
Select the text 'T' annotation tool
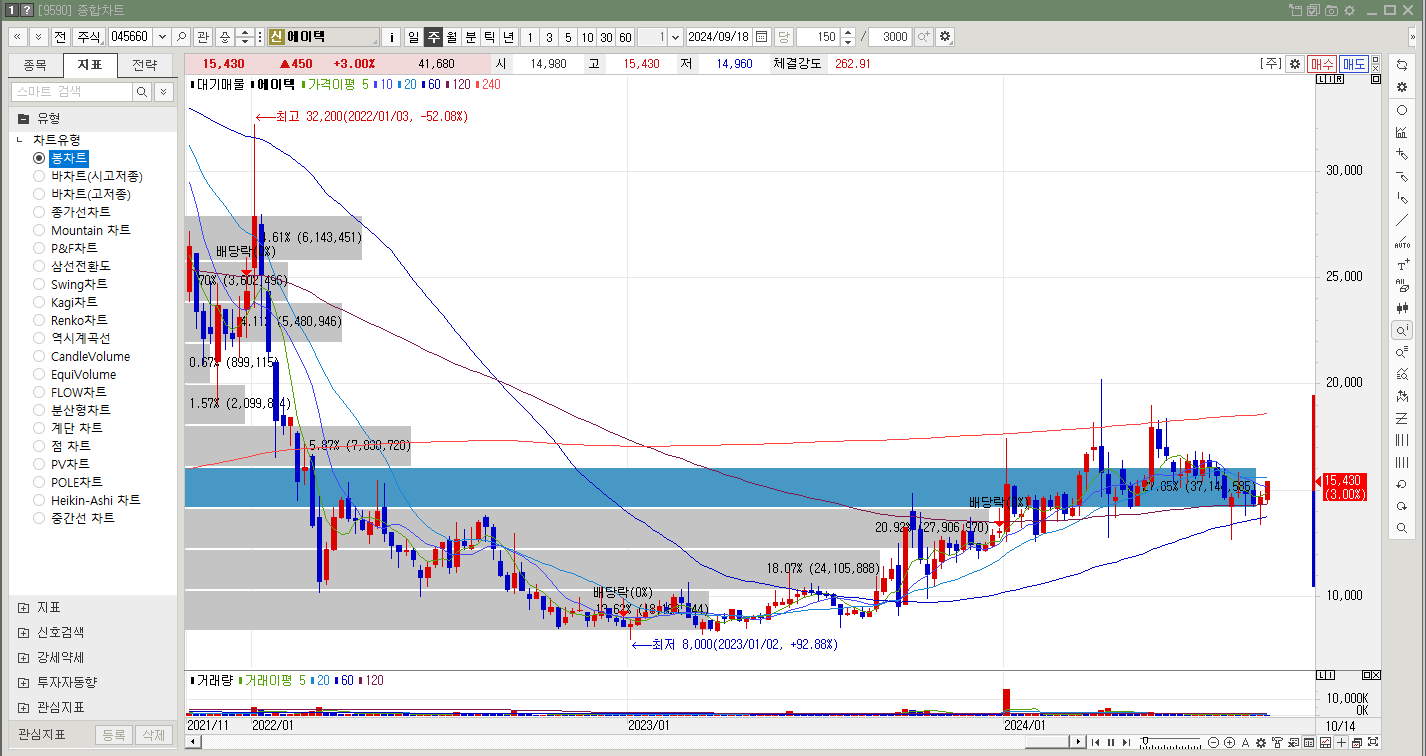pyautogui.click(x=1402, y=265)
